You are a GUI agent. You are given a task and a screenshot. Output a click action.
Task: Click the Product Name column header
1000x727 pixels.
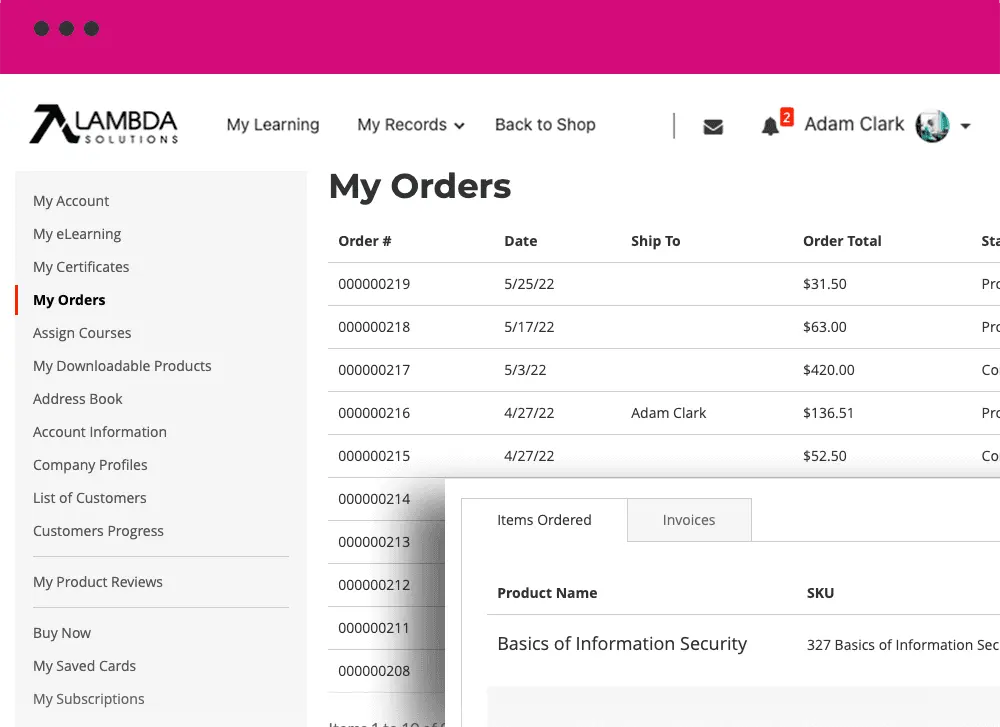click(547, 593)
